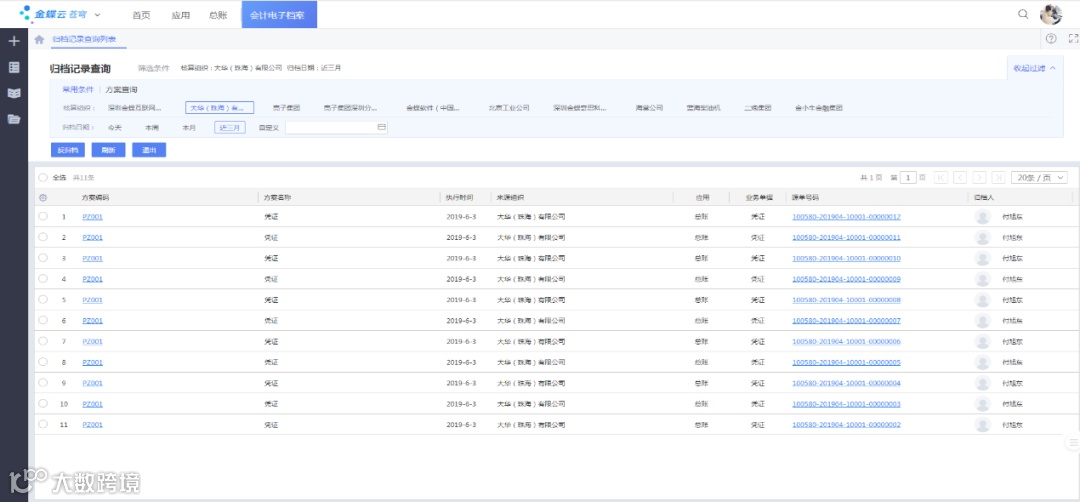The height and width of the screenshot is (502, 1080).
Task: Click the 反归档 button
Action: coord(68,149)
